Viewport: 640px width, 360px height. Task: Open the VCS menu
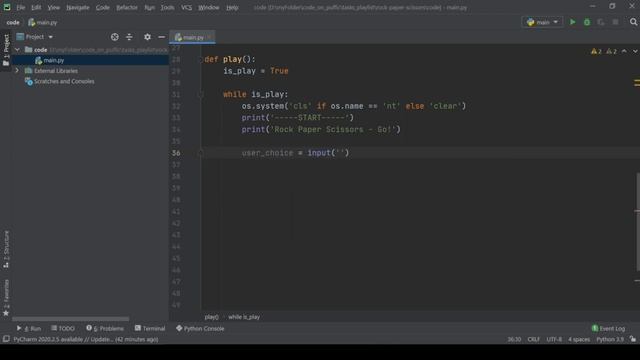187,7
